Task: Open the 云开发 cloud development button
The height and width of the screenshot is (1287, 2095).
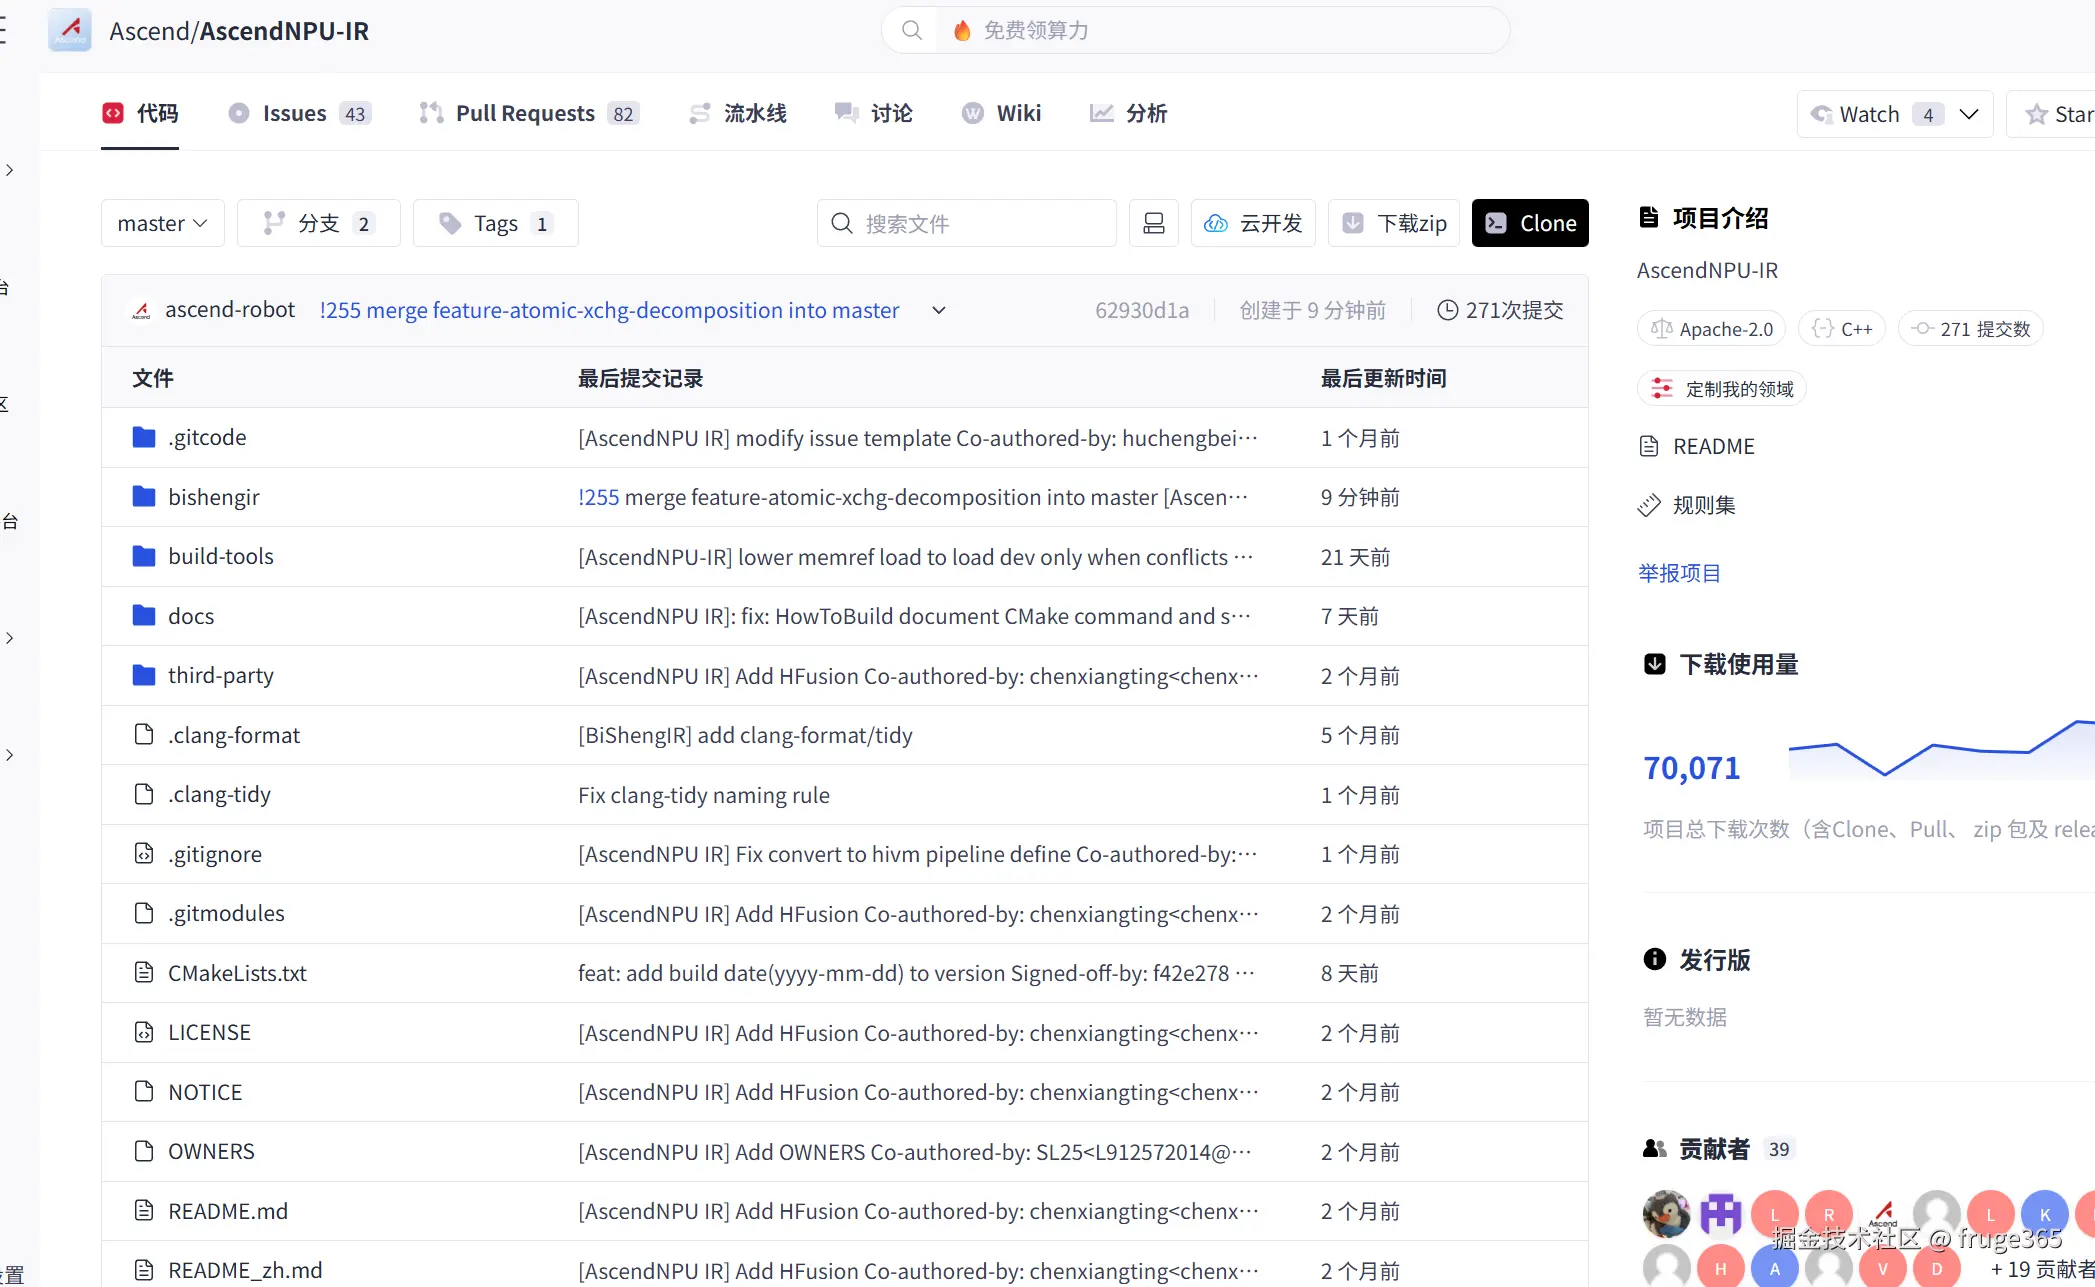Action: [x=1253, y=223]
